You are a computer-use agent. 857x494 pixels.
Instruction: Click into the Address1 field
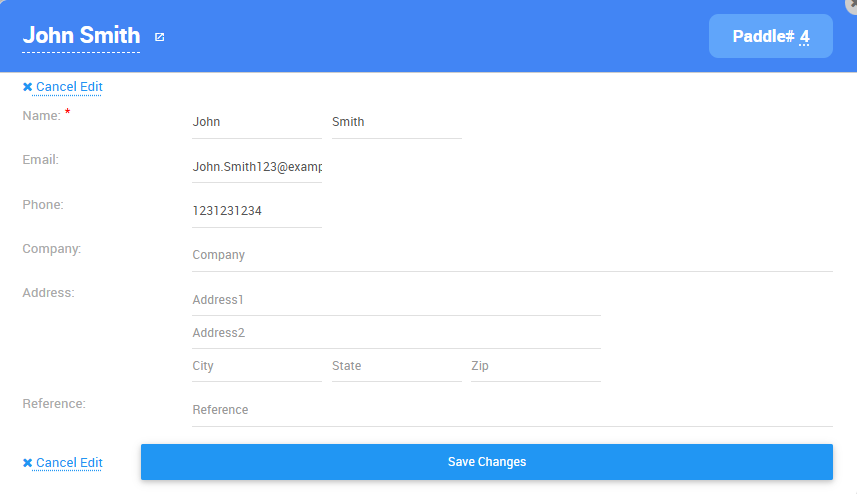click(396, 300)
